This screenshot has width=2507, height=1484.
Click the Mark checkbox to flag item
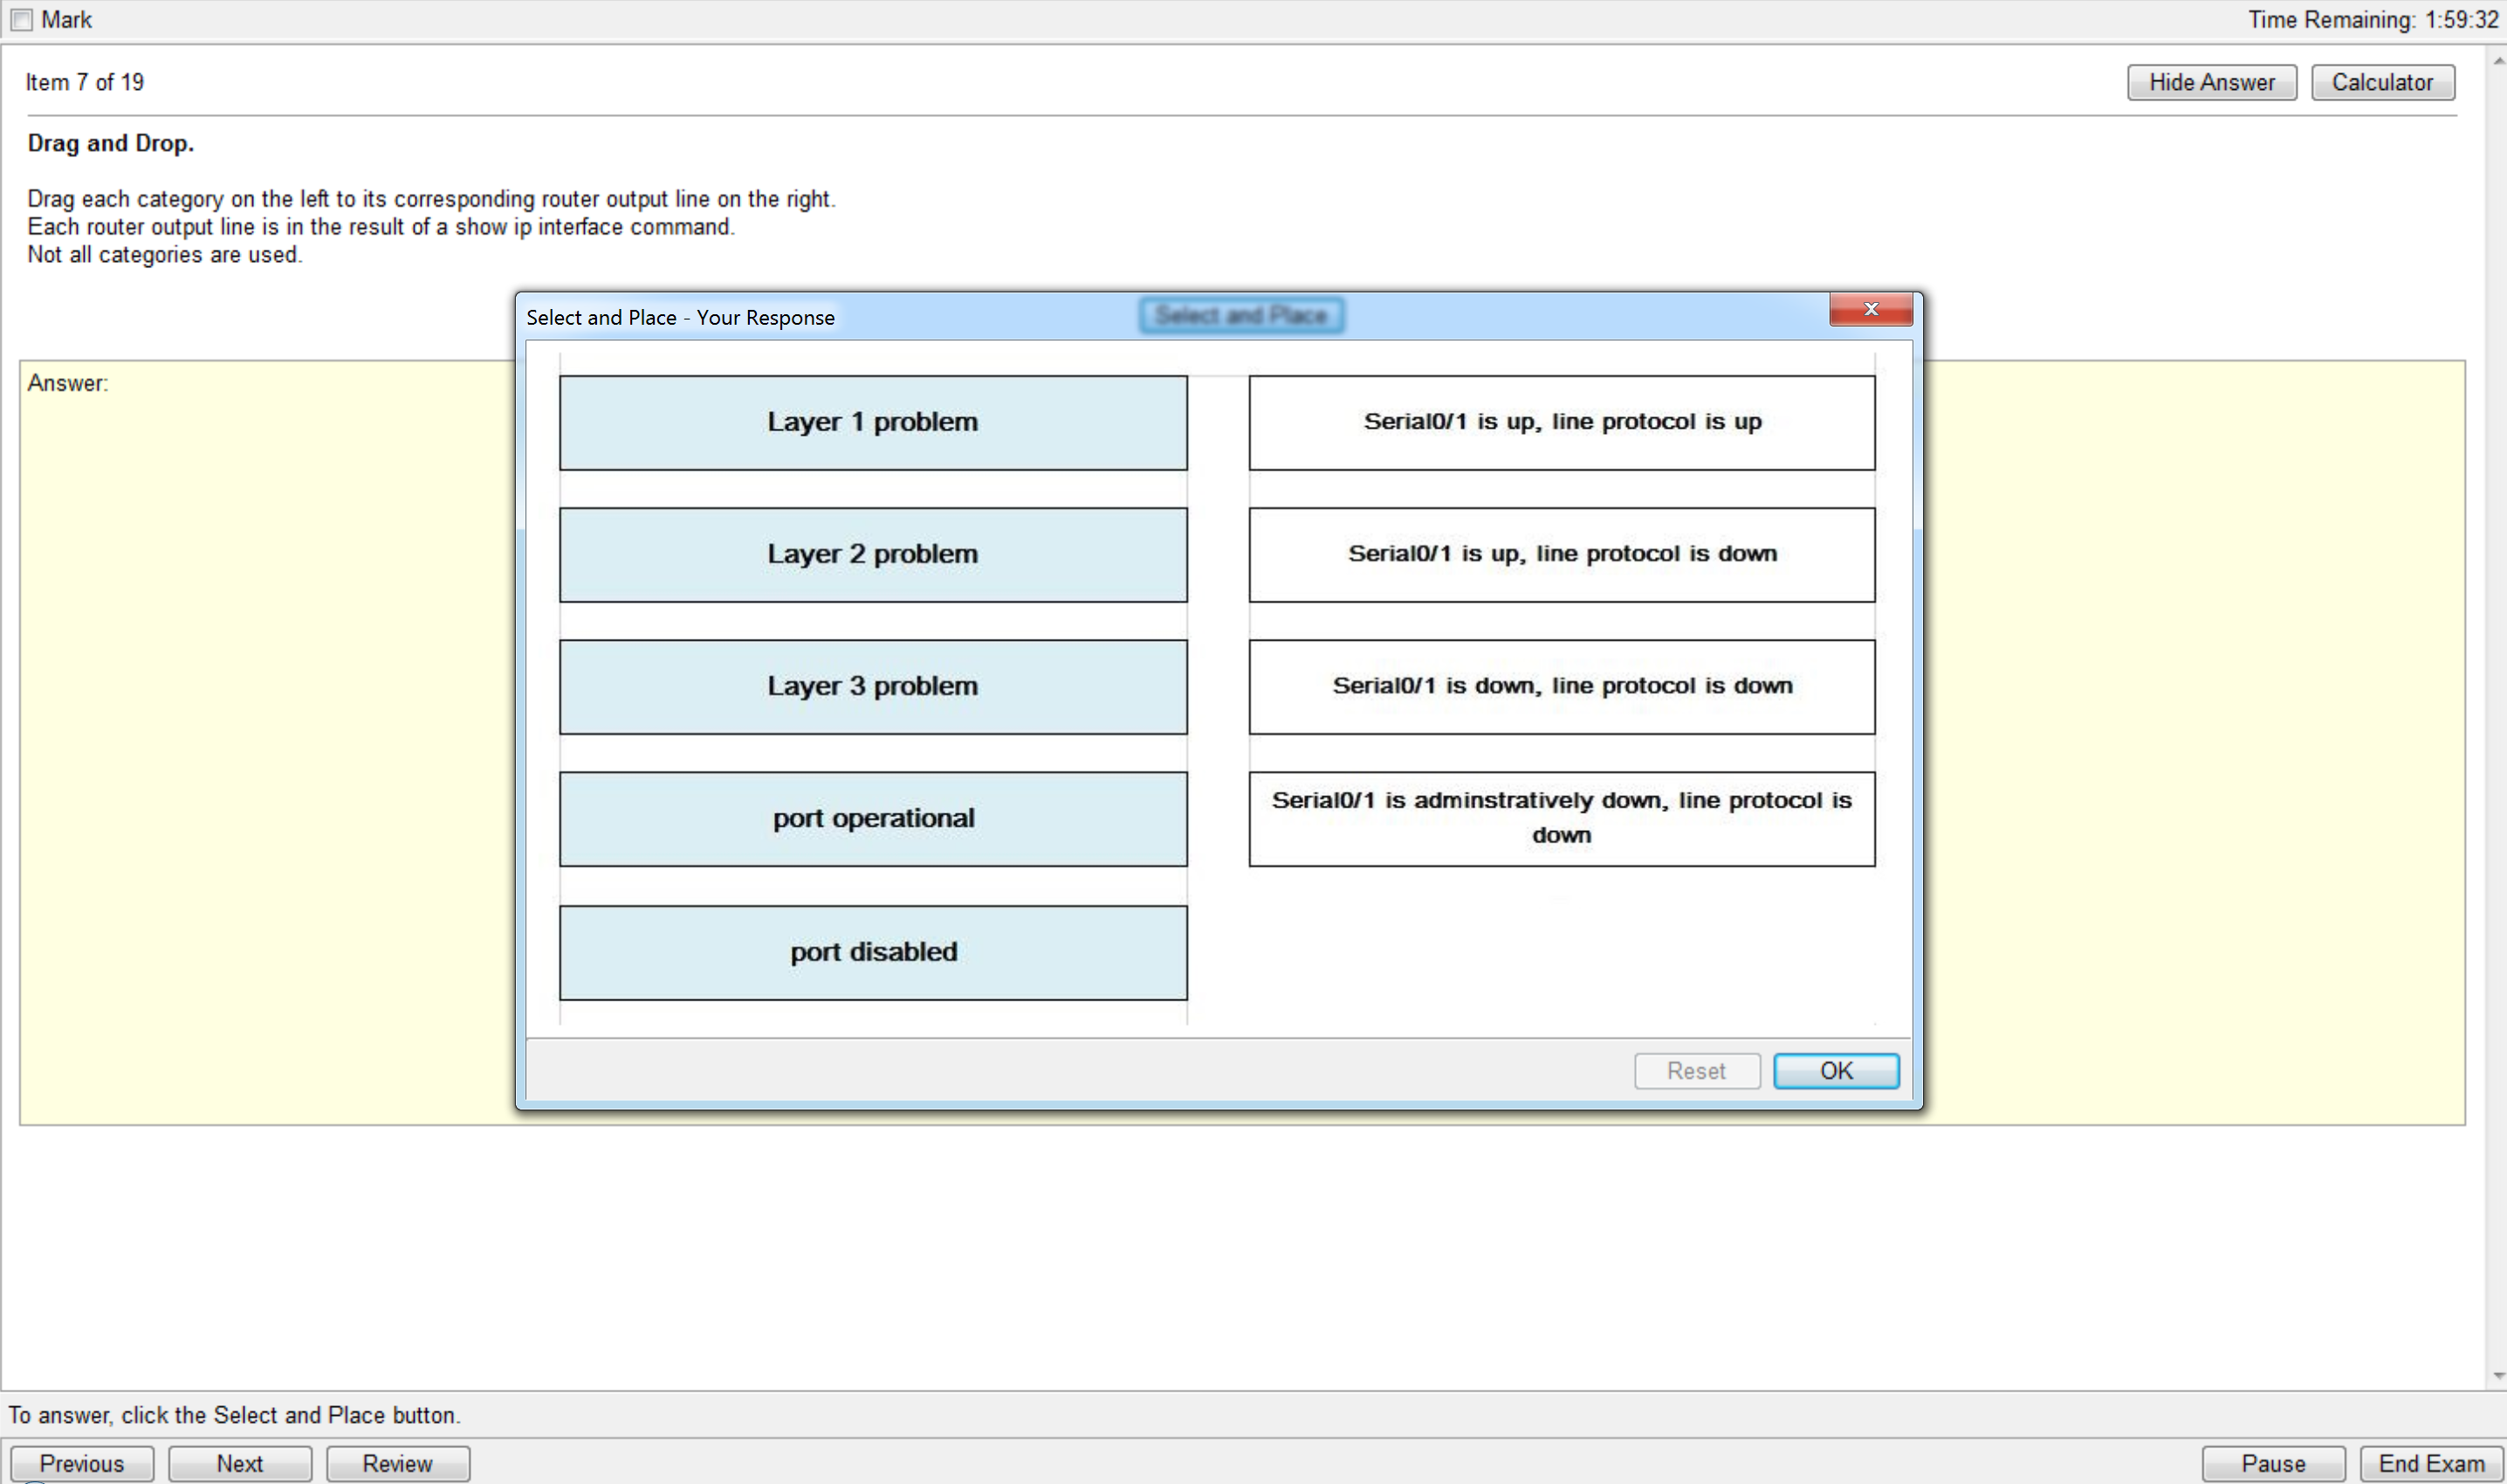click(x=21, y=19)
